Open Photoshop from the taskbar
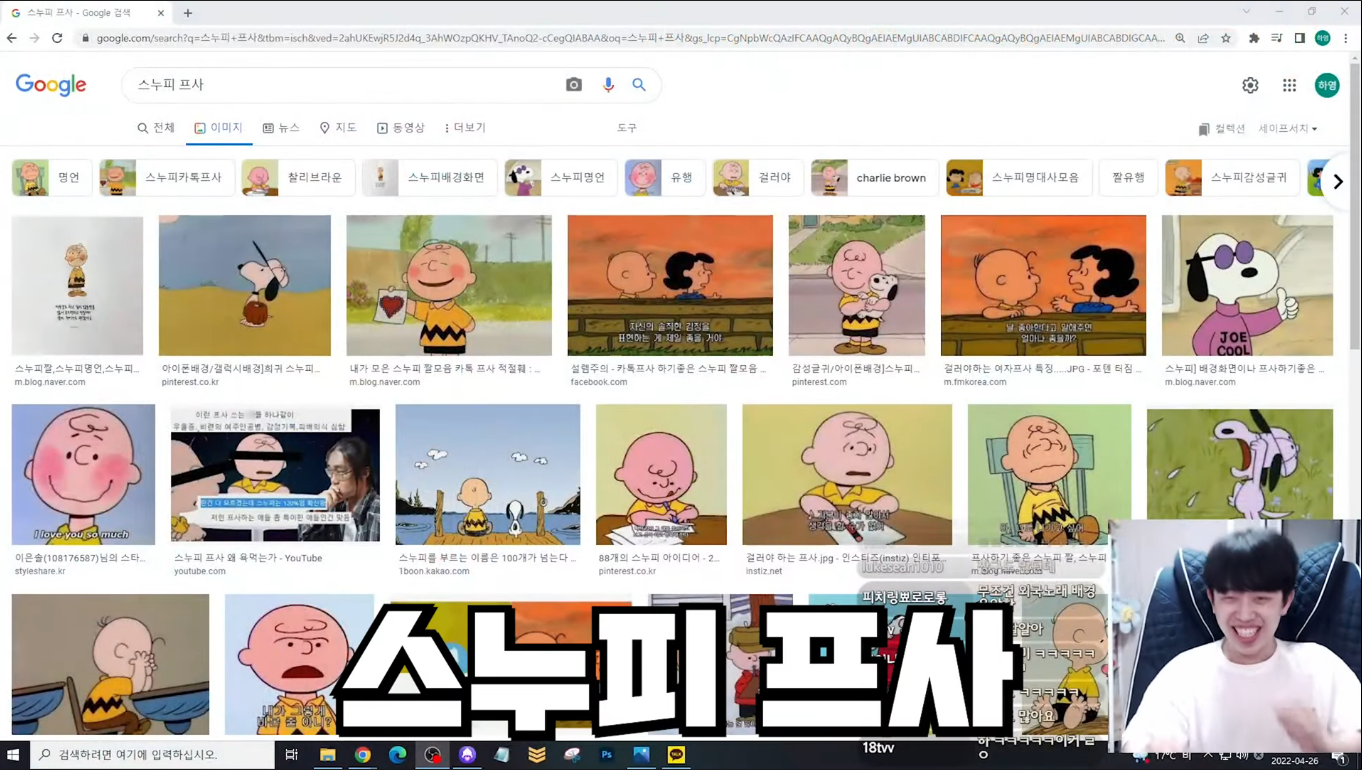 click(607, 754)
